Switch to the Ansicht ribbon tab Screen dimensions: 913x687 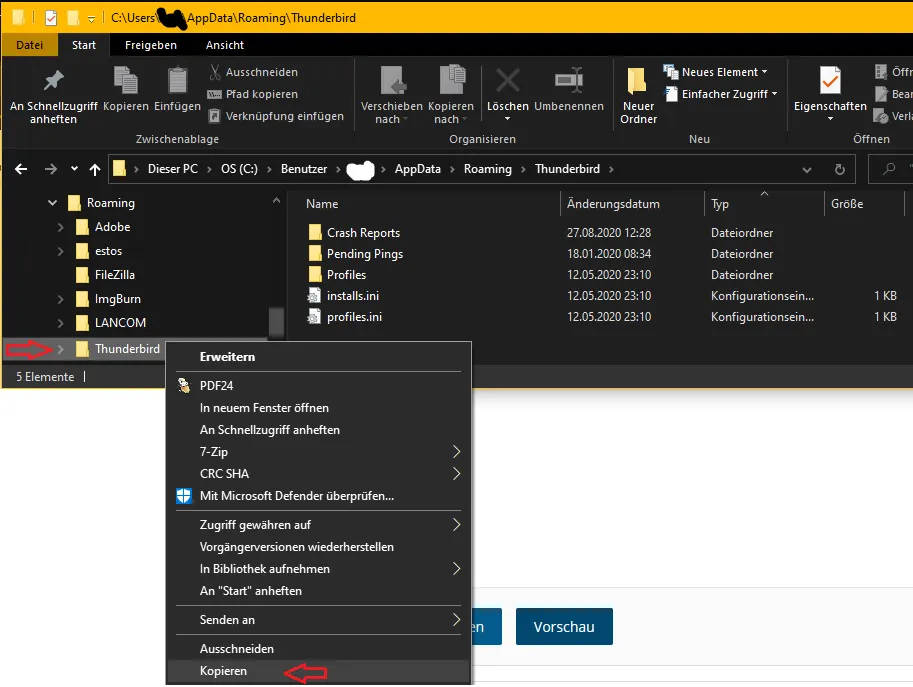click(225, 45)
